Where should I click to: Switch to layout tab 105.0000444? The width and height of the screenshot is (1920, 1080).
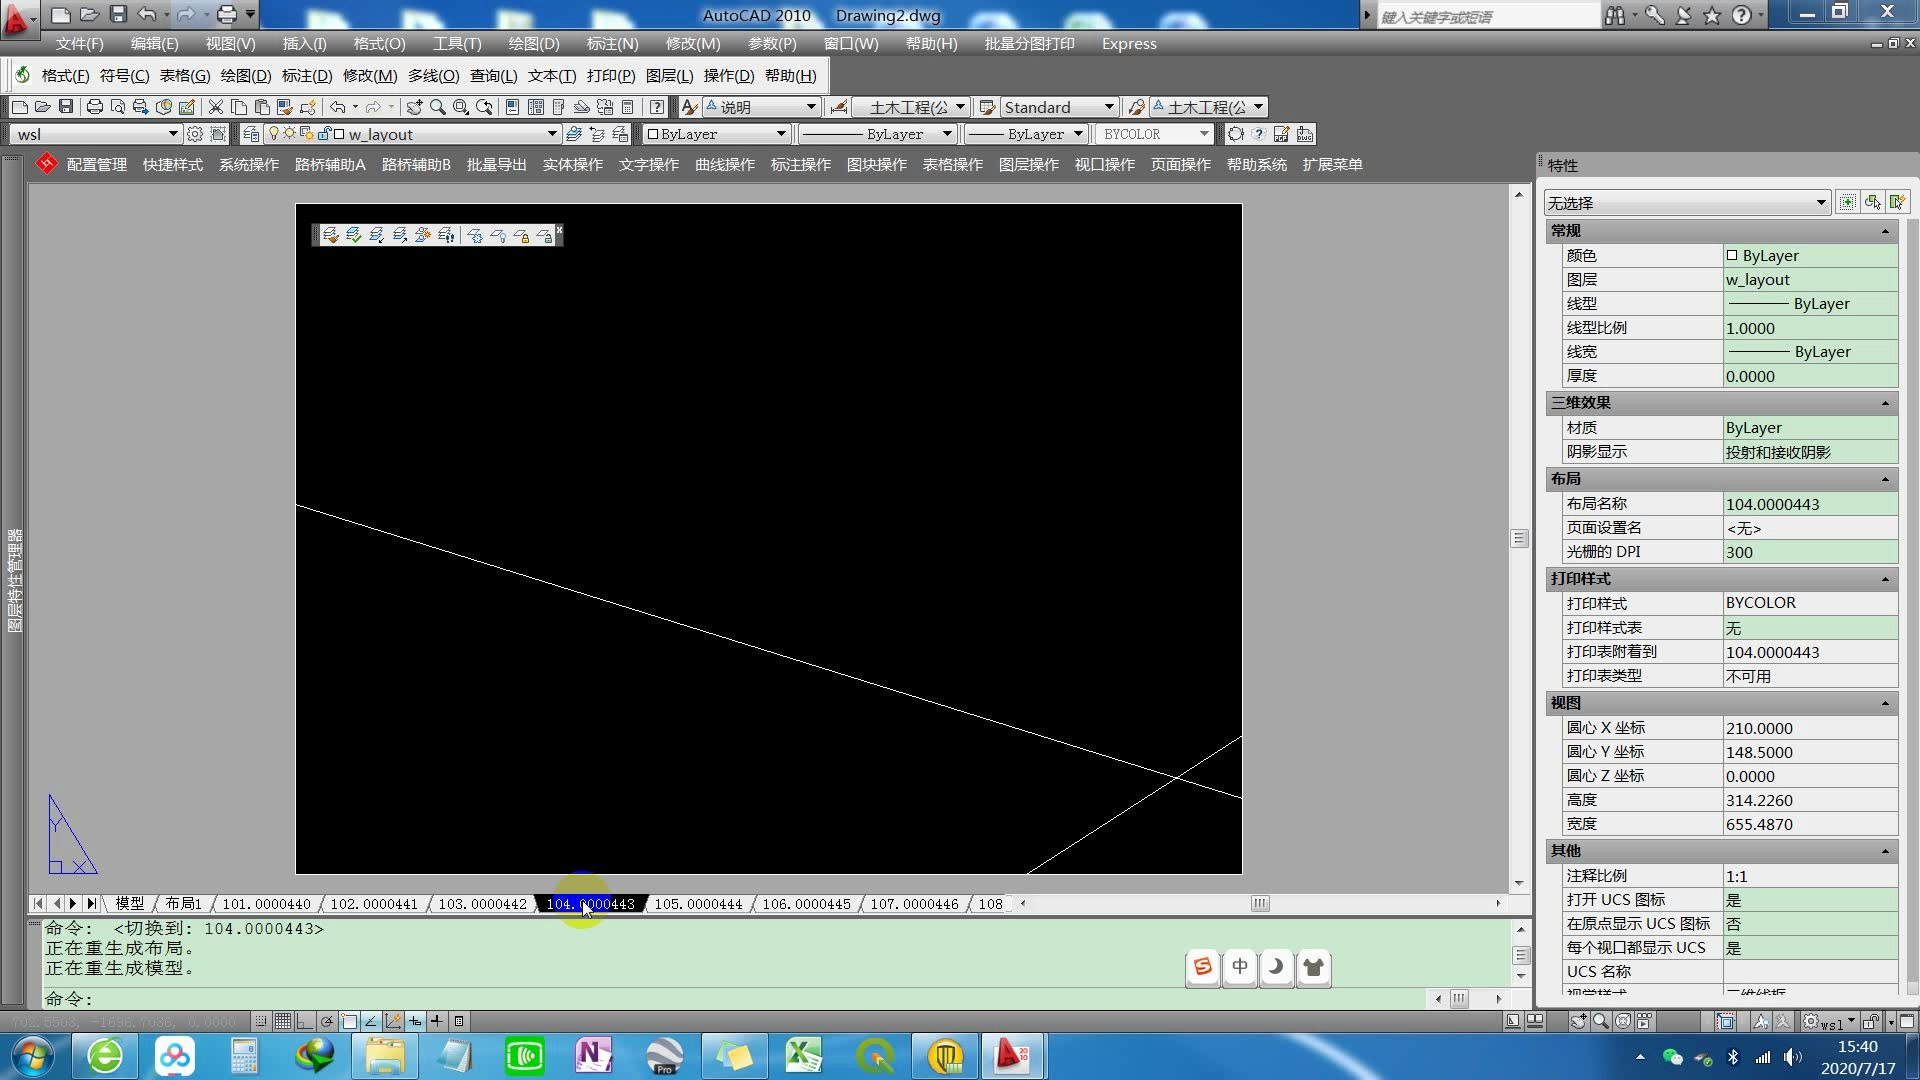tap(698, 904)
